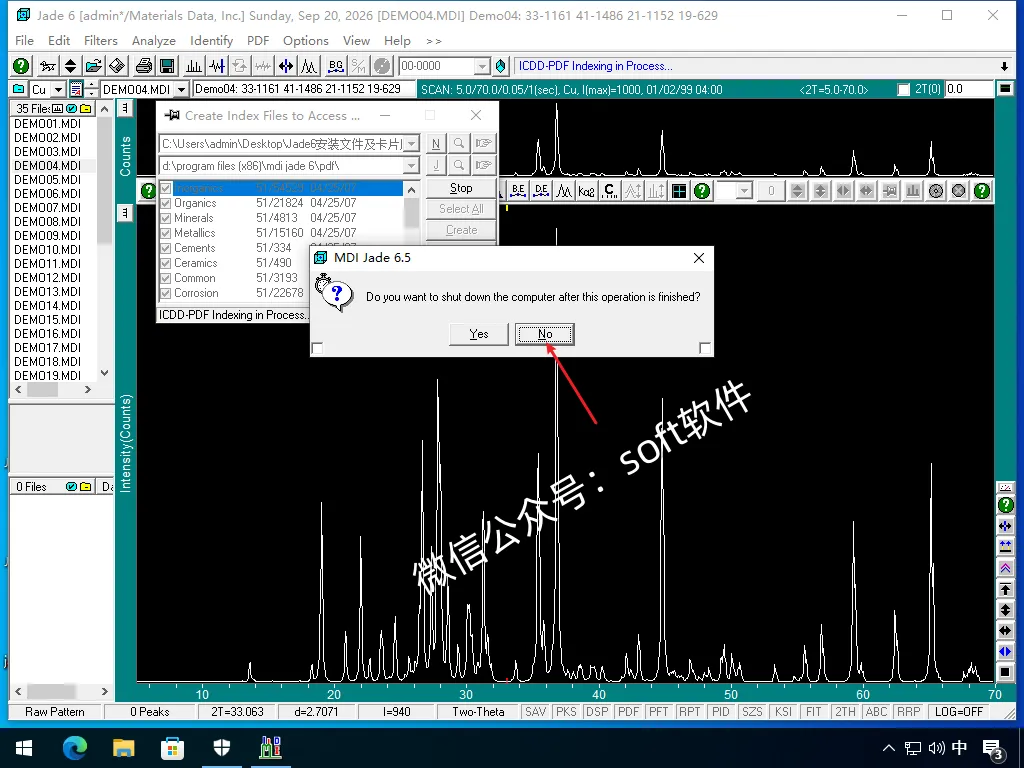
Task: Click the Stop indexing button
Action: (461, 188)
